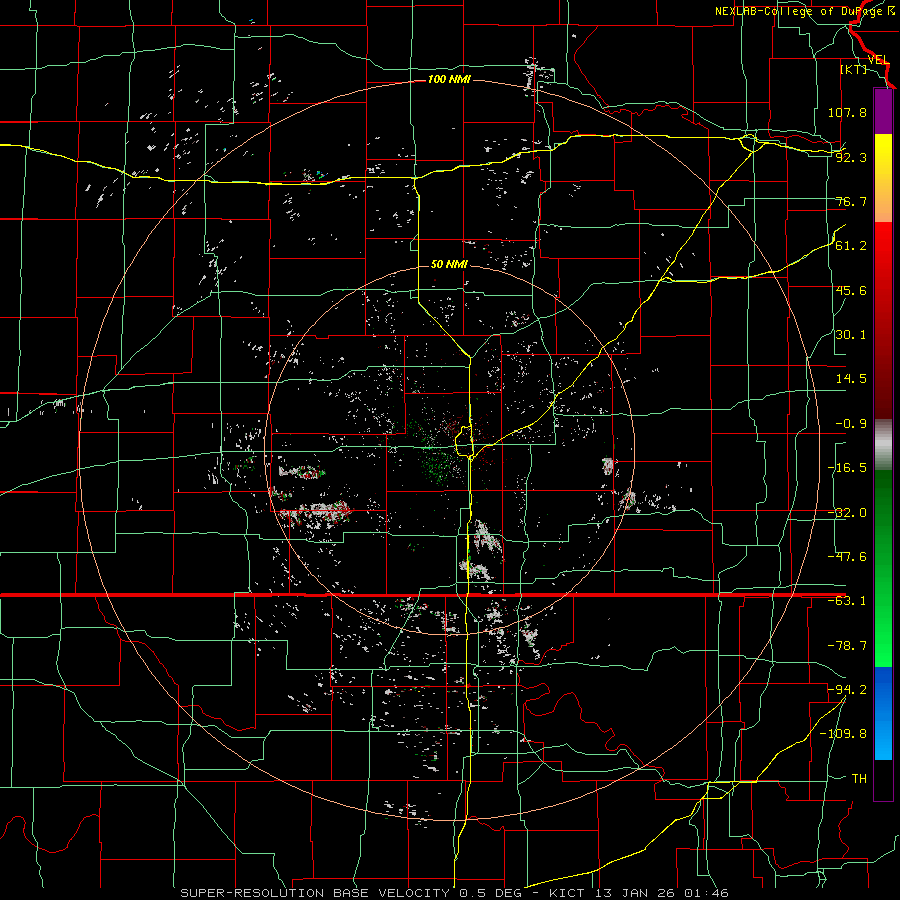The image size is (900, 900).
Task: Select the -94.2 value on the velocity scale
Action: coord(847,690)
